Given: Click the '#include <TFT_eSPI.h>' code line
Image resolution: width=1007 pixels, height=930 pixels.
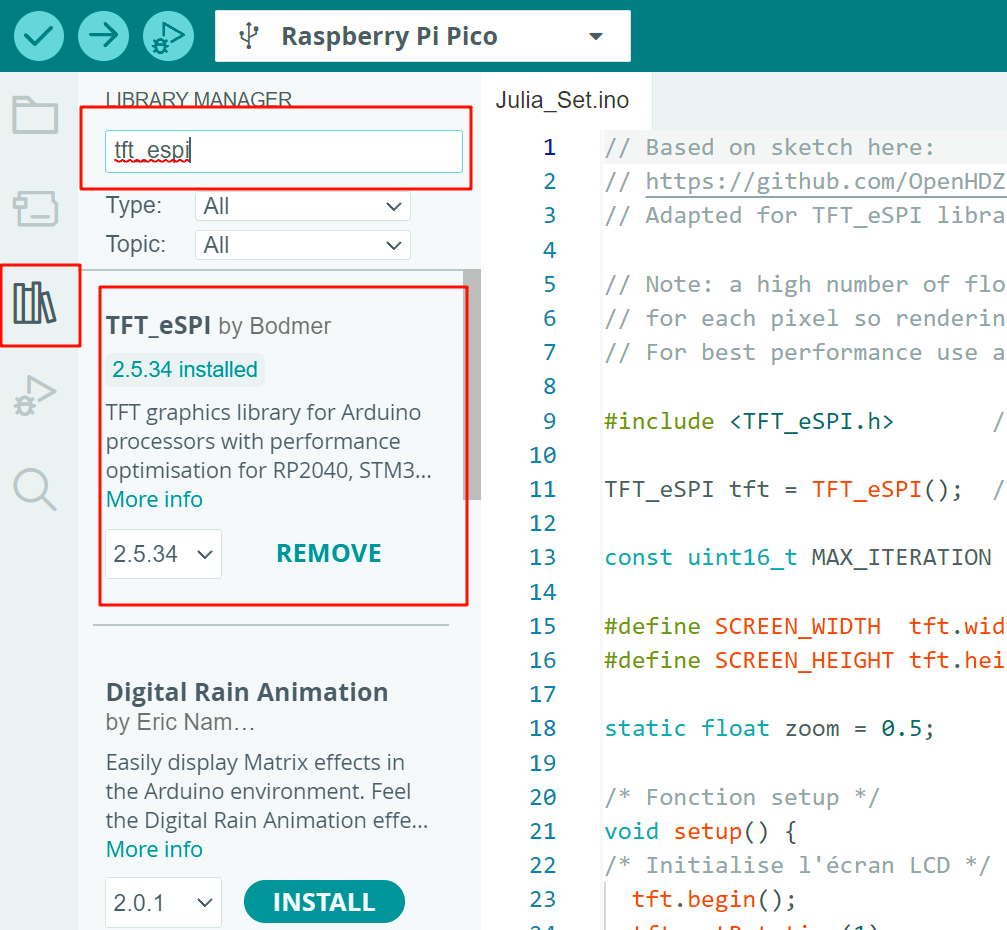Looking at the screenshot, I should coord(749,421).
